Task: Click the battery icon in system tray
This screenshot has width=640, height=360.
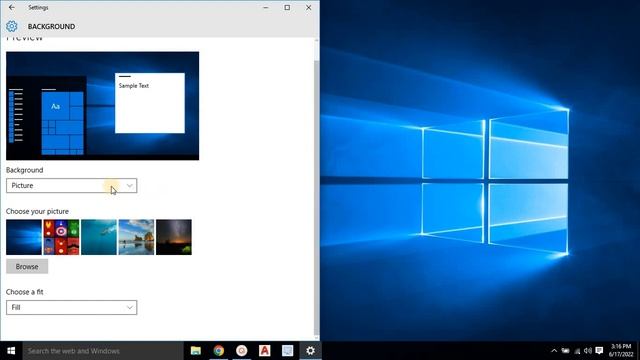Action: point(565,351)
